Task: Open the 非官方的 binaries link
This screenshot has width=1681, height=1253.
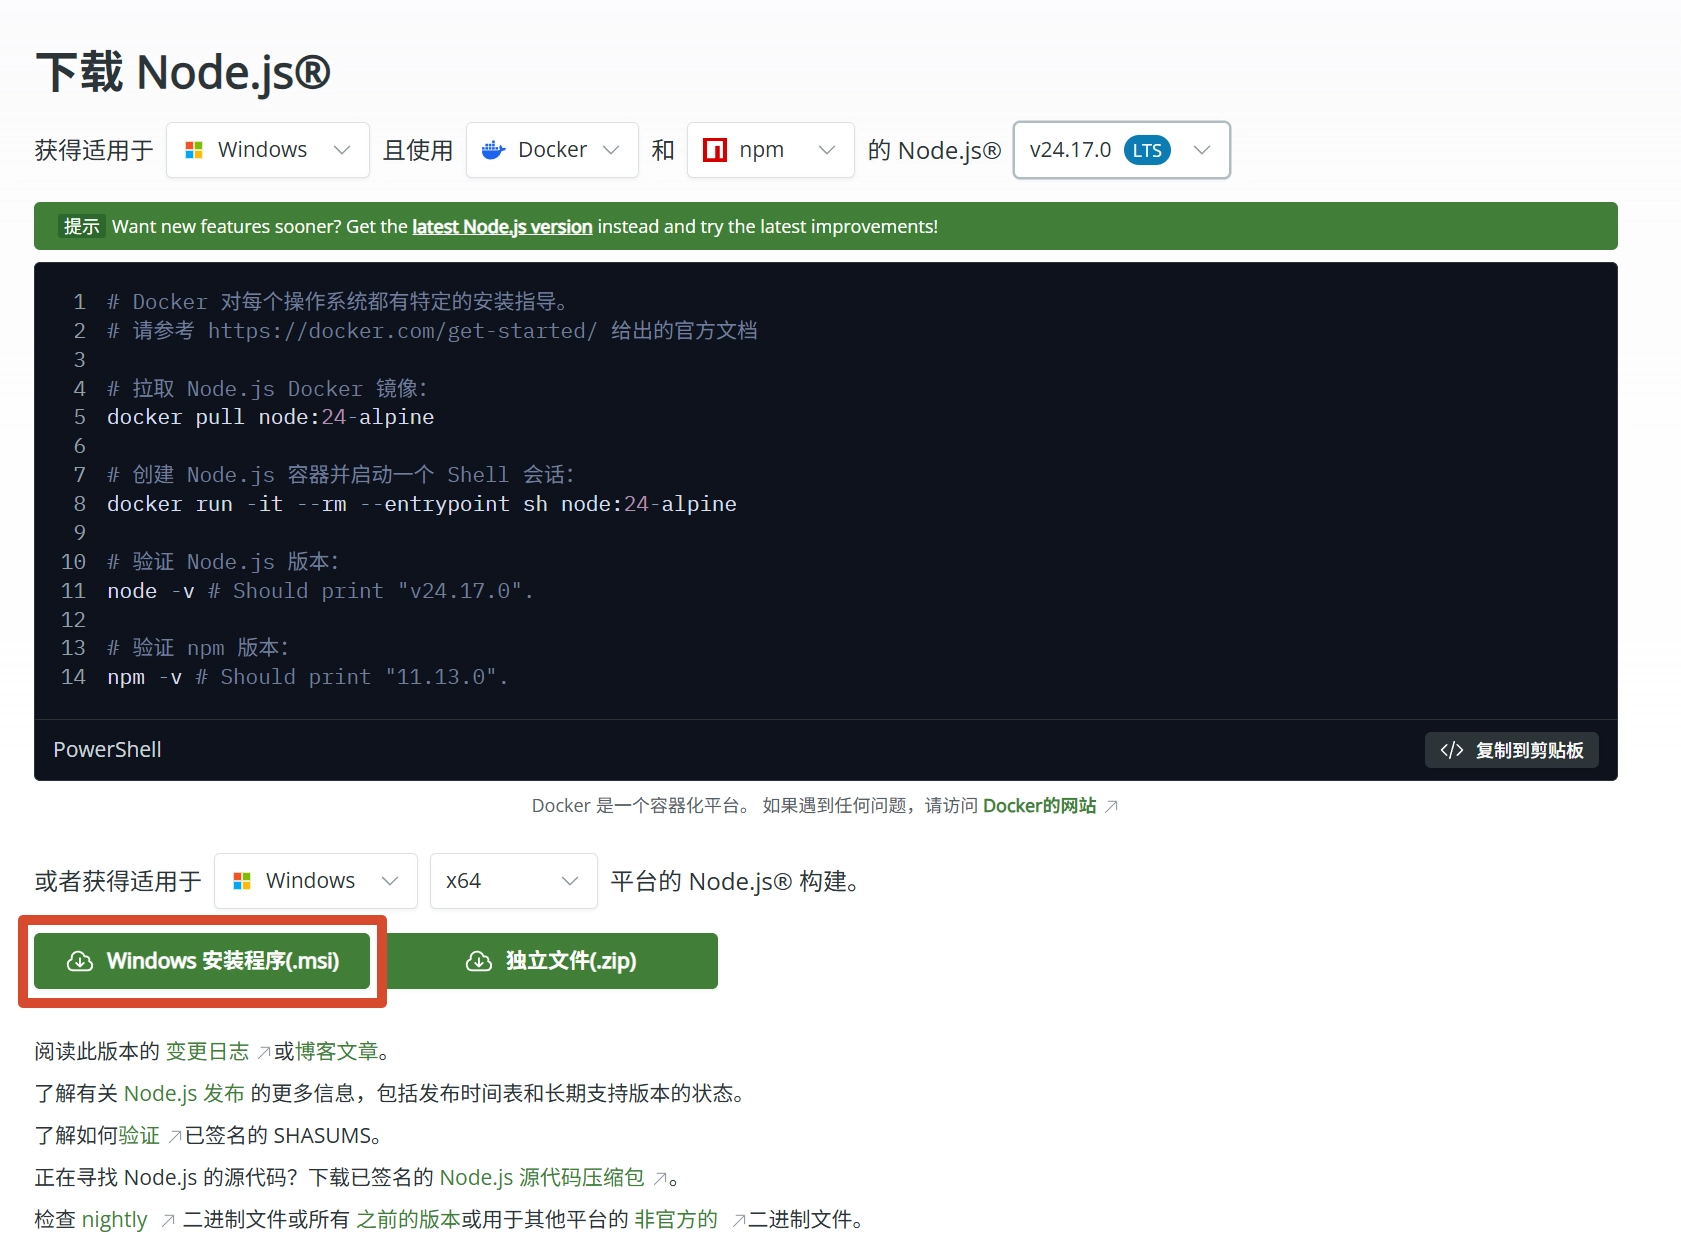Action: (x=676, y=1220)
